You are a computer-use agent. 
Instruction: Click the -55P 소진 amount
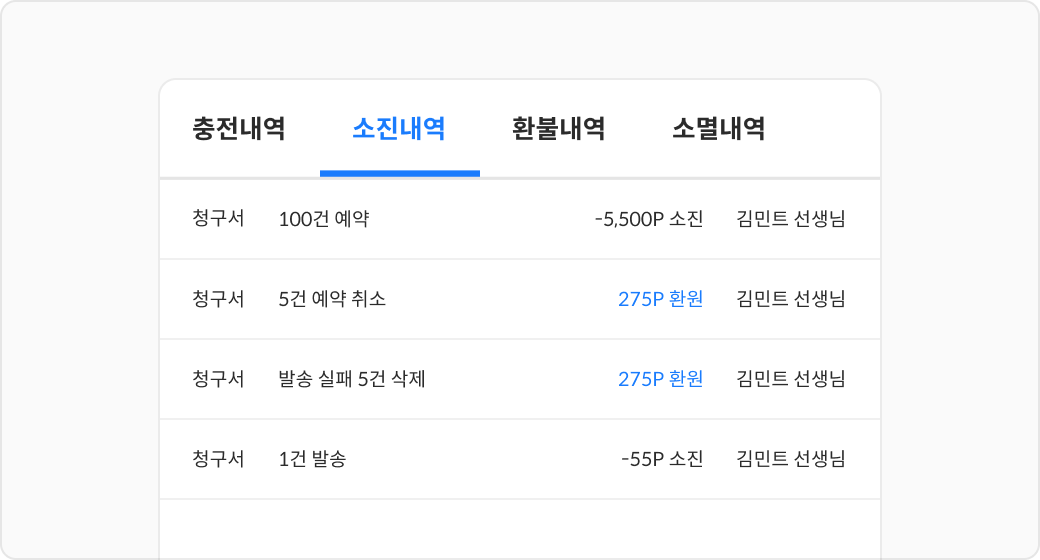(x=662, y=459)
